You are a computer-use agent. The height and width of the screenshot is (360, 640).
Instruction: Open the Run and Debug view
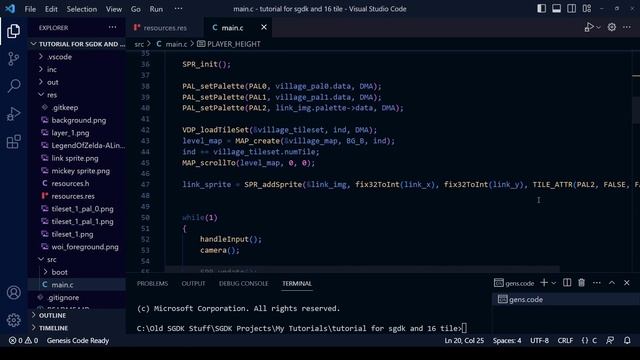pos(13,114)
